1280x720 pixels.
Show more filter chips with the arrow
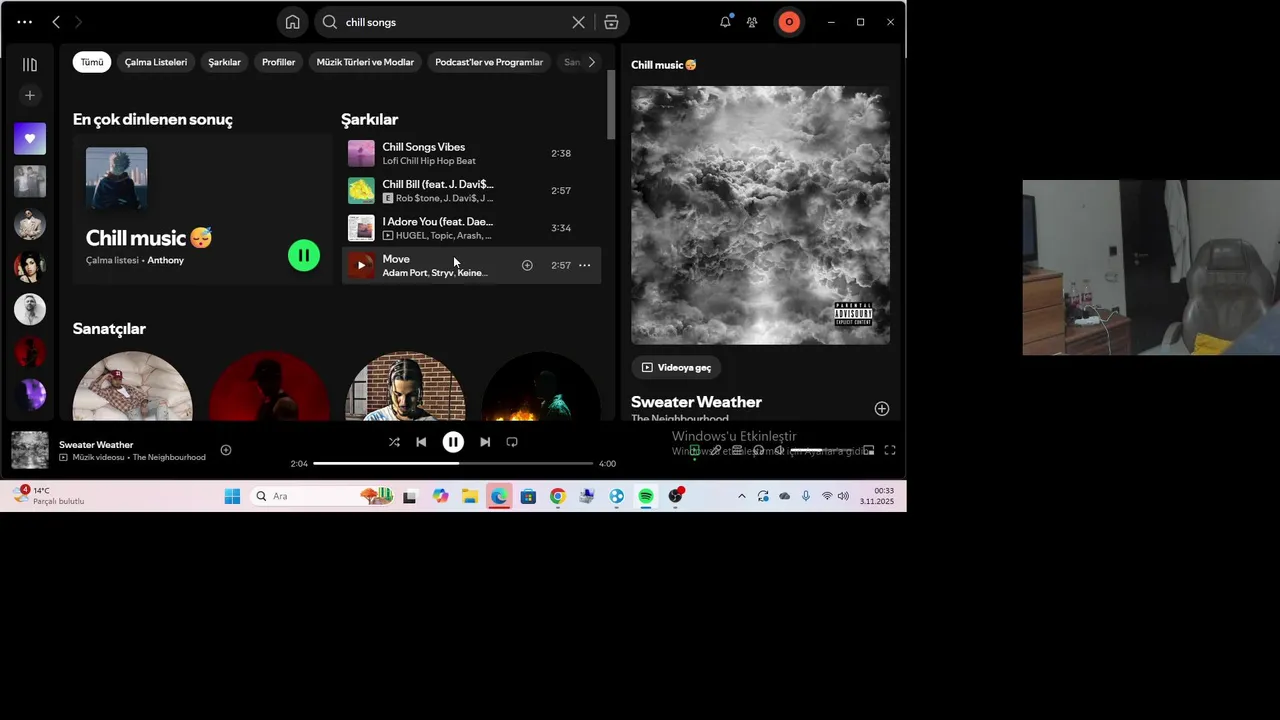coord(591,62)
